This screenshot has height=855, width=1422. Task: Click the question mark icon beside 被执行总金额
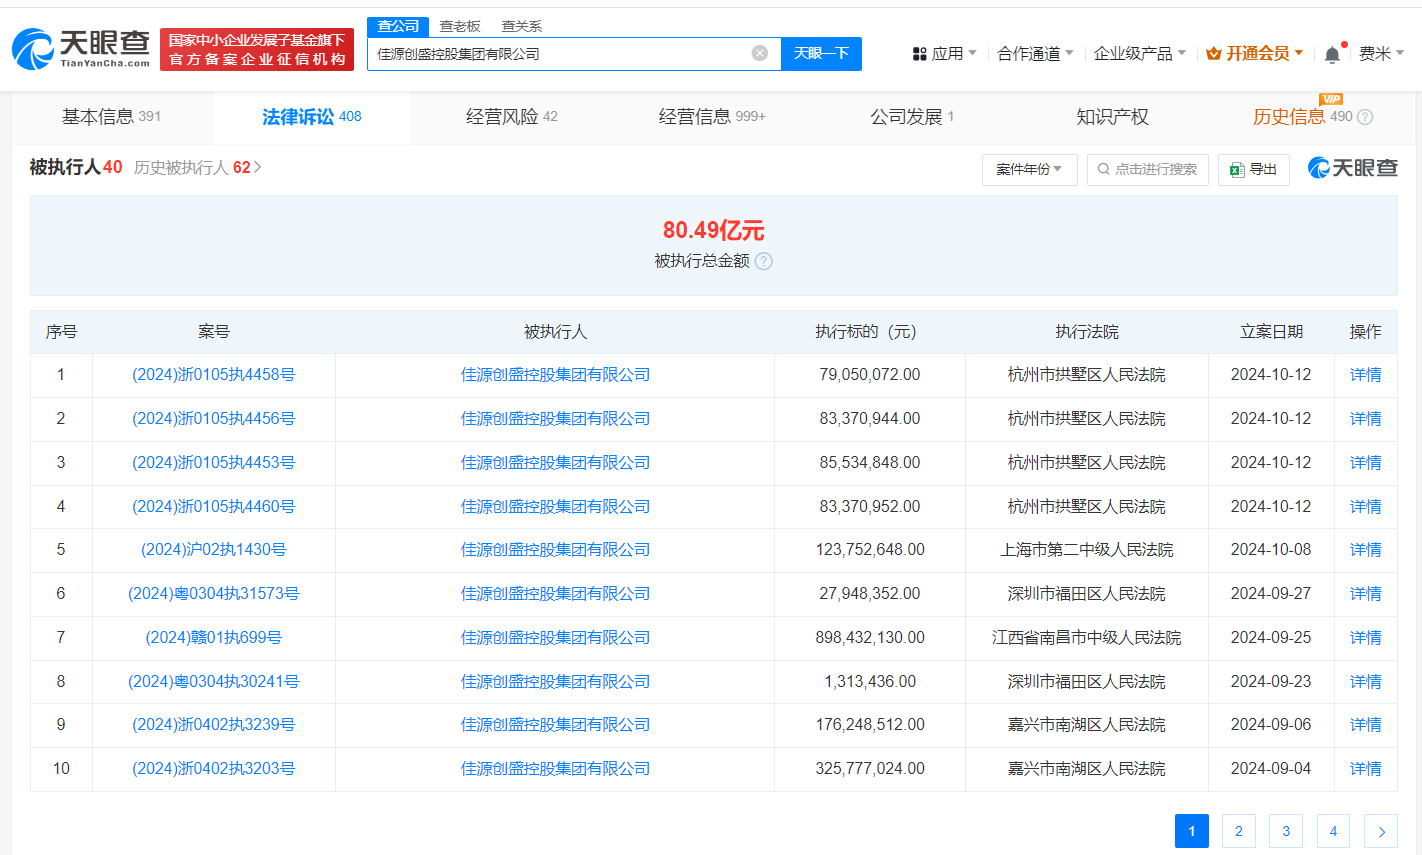point(764,261)
